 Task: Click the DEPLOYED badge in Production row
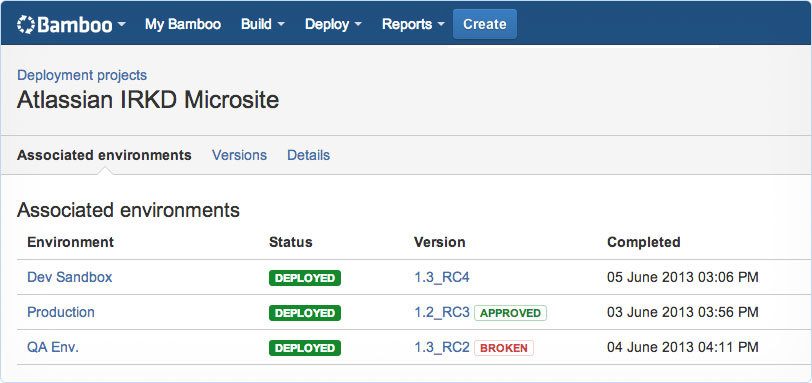tap(305, 313)
